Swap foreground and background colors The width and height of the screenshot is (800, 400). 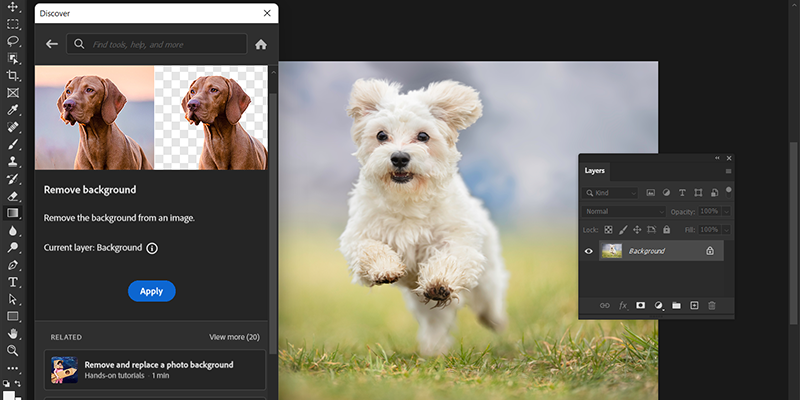[x=18, y=383]
